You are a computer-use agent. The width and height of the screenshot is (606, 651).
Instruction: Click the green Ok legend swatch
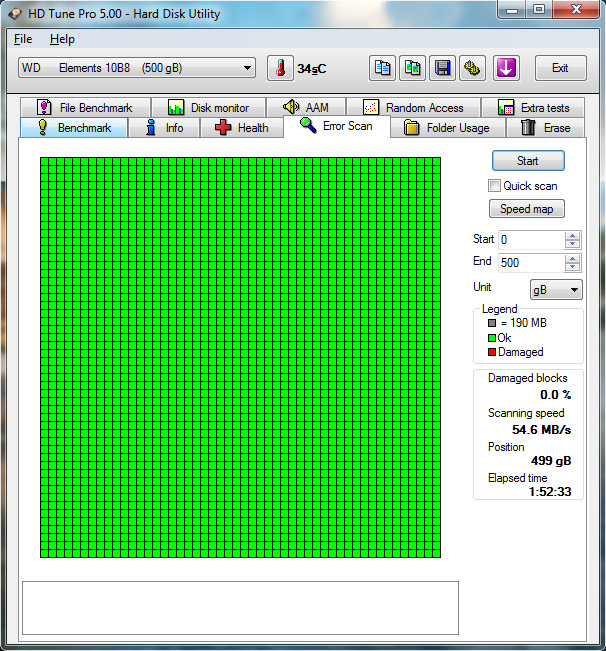click(492, 338)
